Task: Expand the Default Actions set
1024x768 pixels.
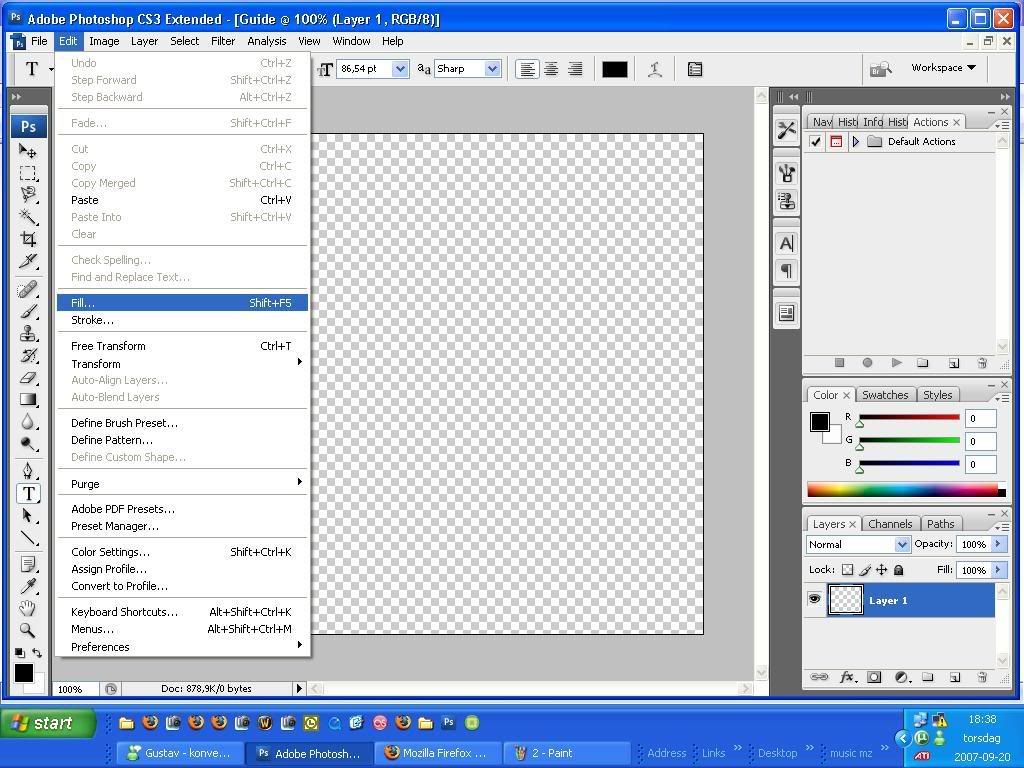Action: tap(856, 141)
